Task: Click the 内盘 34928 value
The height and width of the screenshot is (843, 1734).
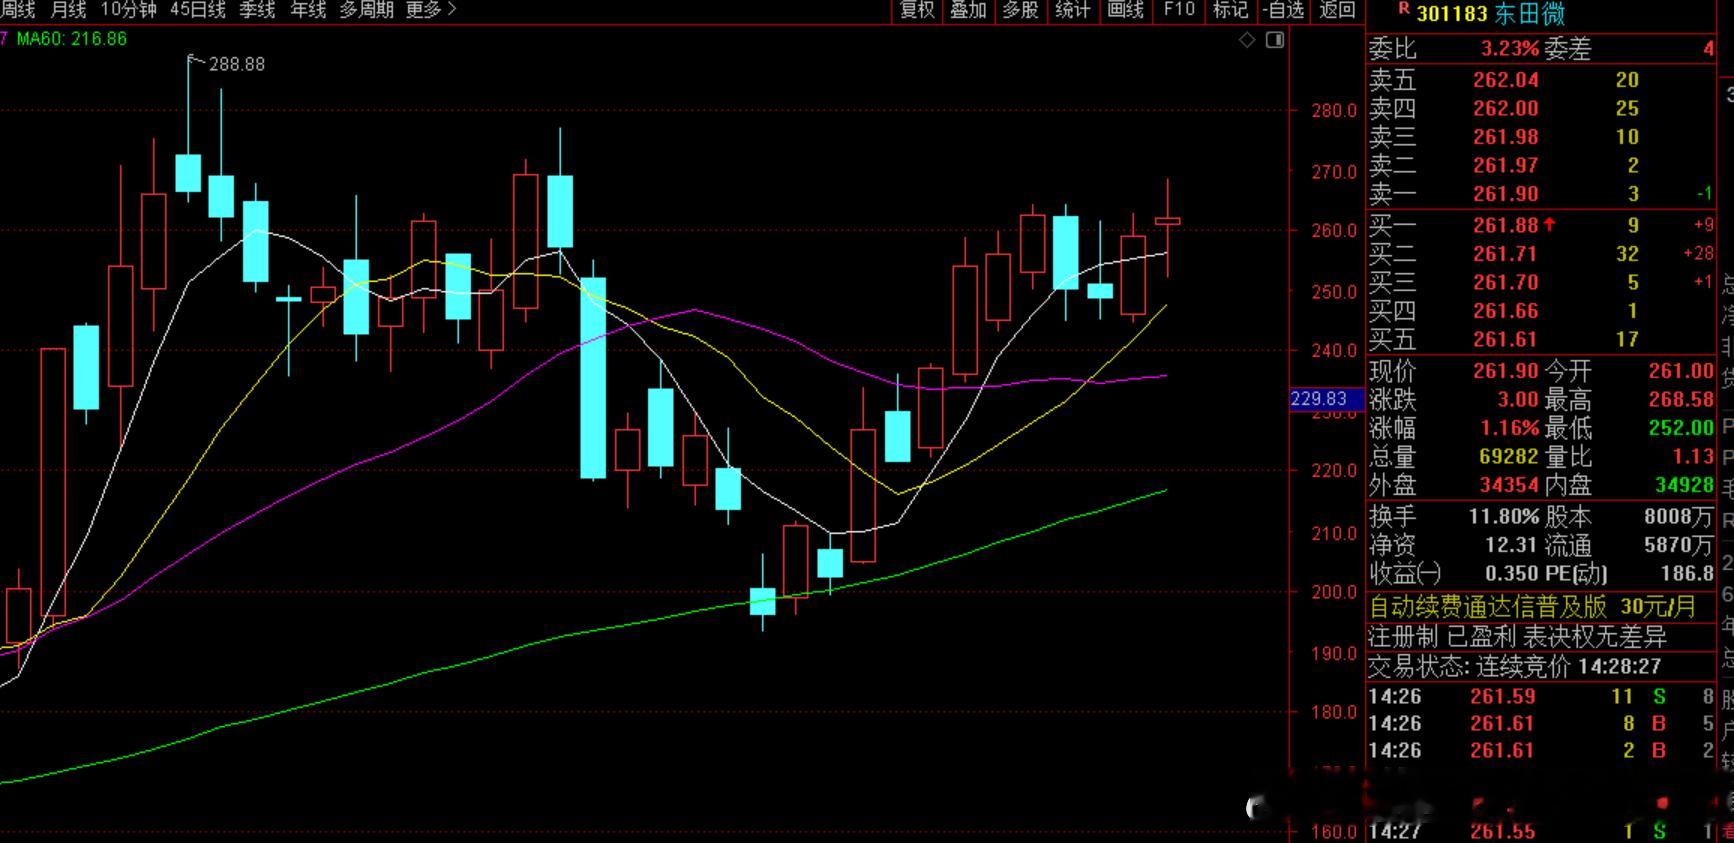Action: click(x=1685, y=485)
